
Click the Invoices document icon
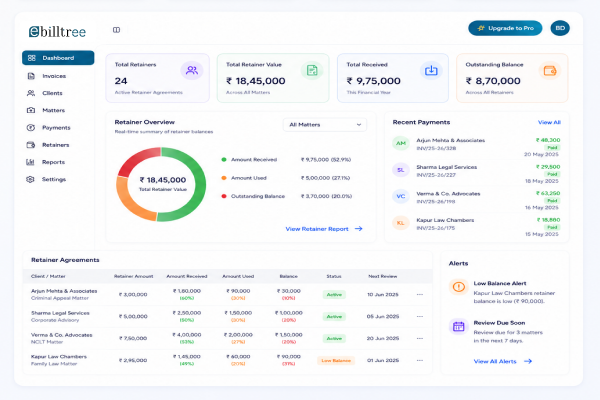[31, 76]
